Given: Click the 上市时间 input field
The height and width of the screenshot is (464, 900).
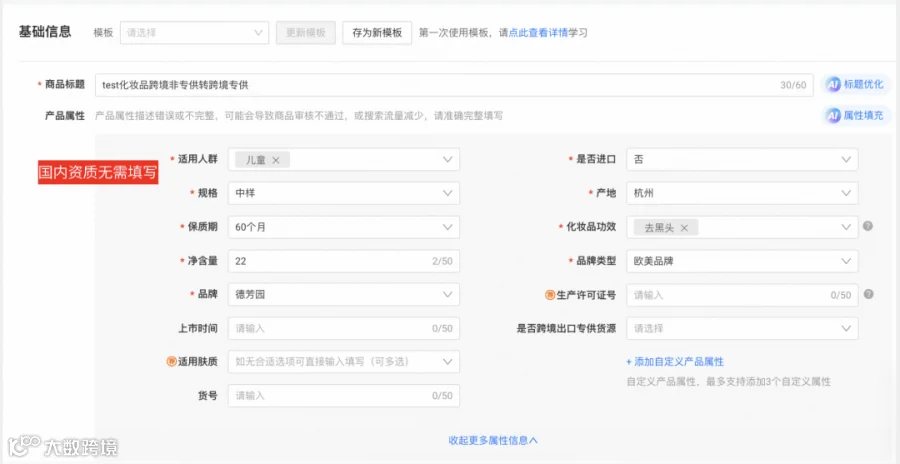Looking at the screenshot, I should click(344, 328).
